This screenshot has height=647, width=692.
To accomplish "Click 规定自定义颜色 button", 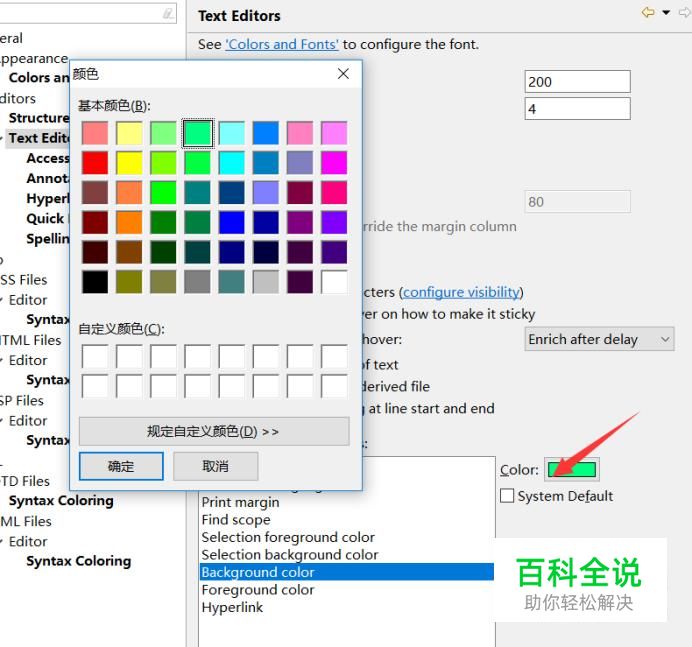I will pyautogui.click(x=214, y=431).
